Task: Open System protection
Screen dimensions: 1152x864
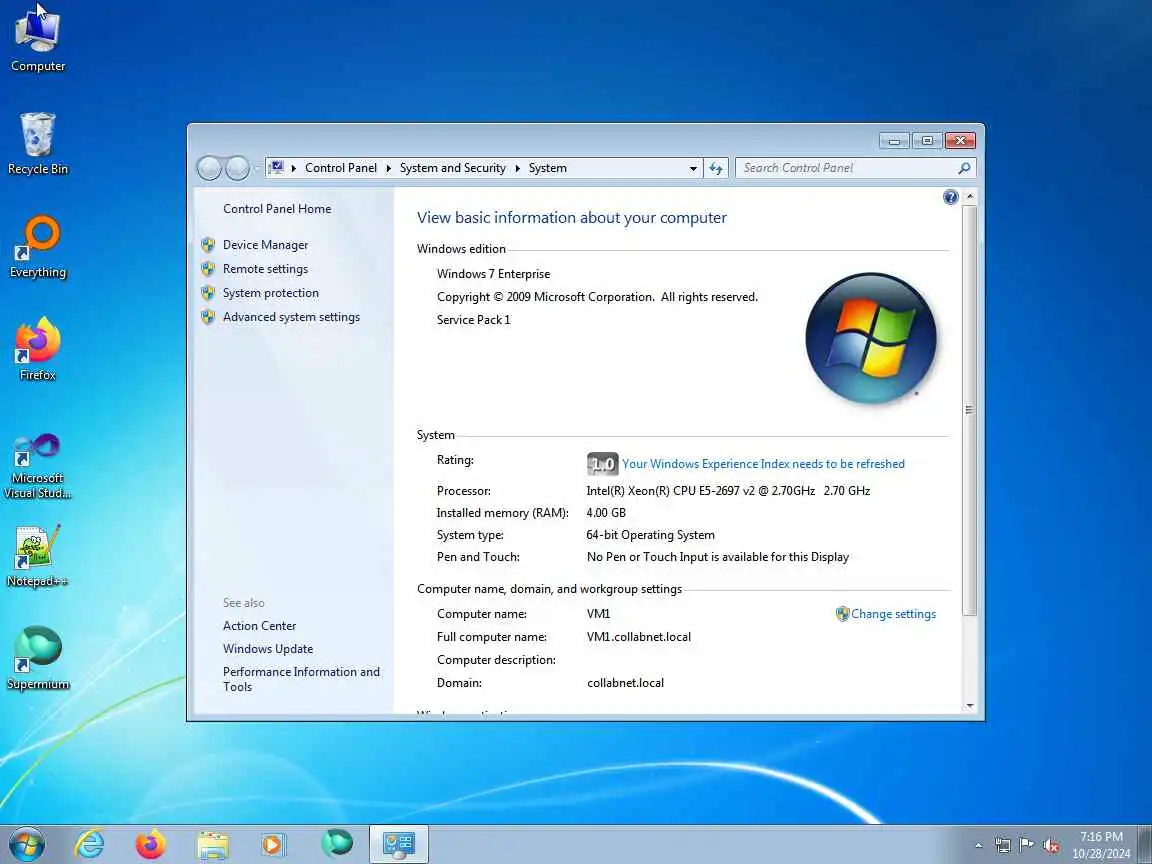Action: click(x=270, y=293)
